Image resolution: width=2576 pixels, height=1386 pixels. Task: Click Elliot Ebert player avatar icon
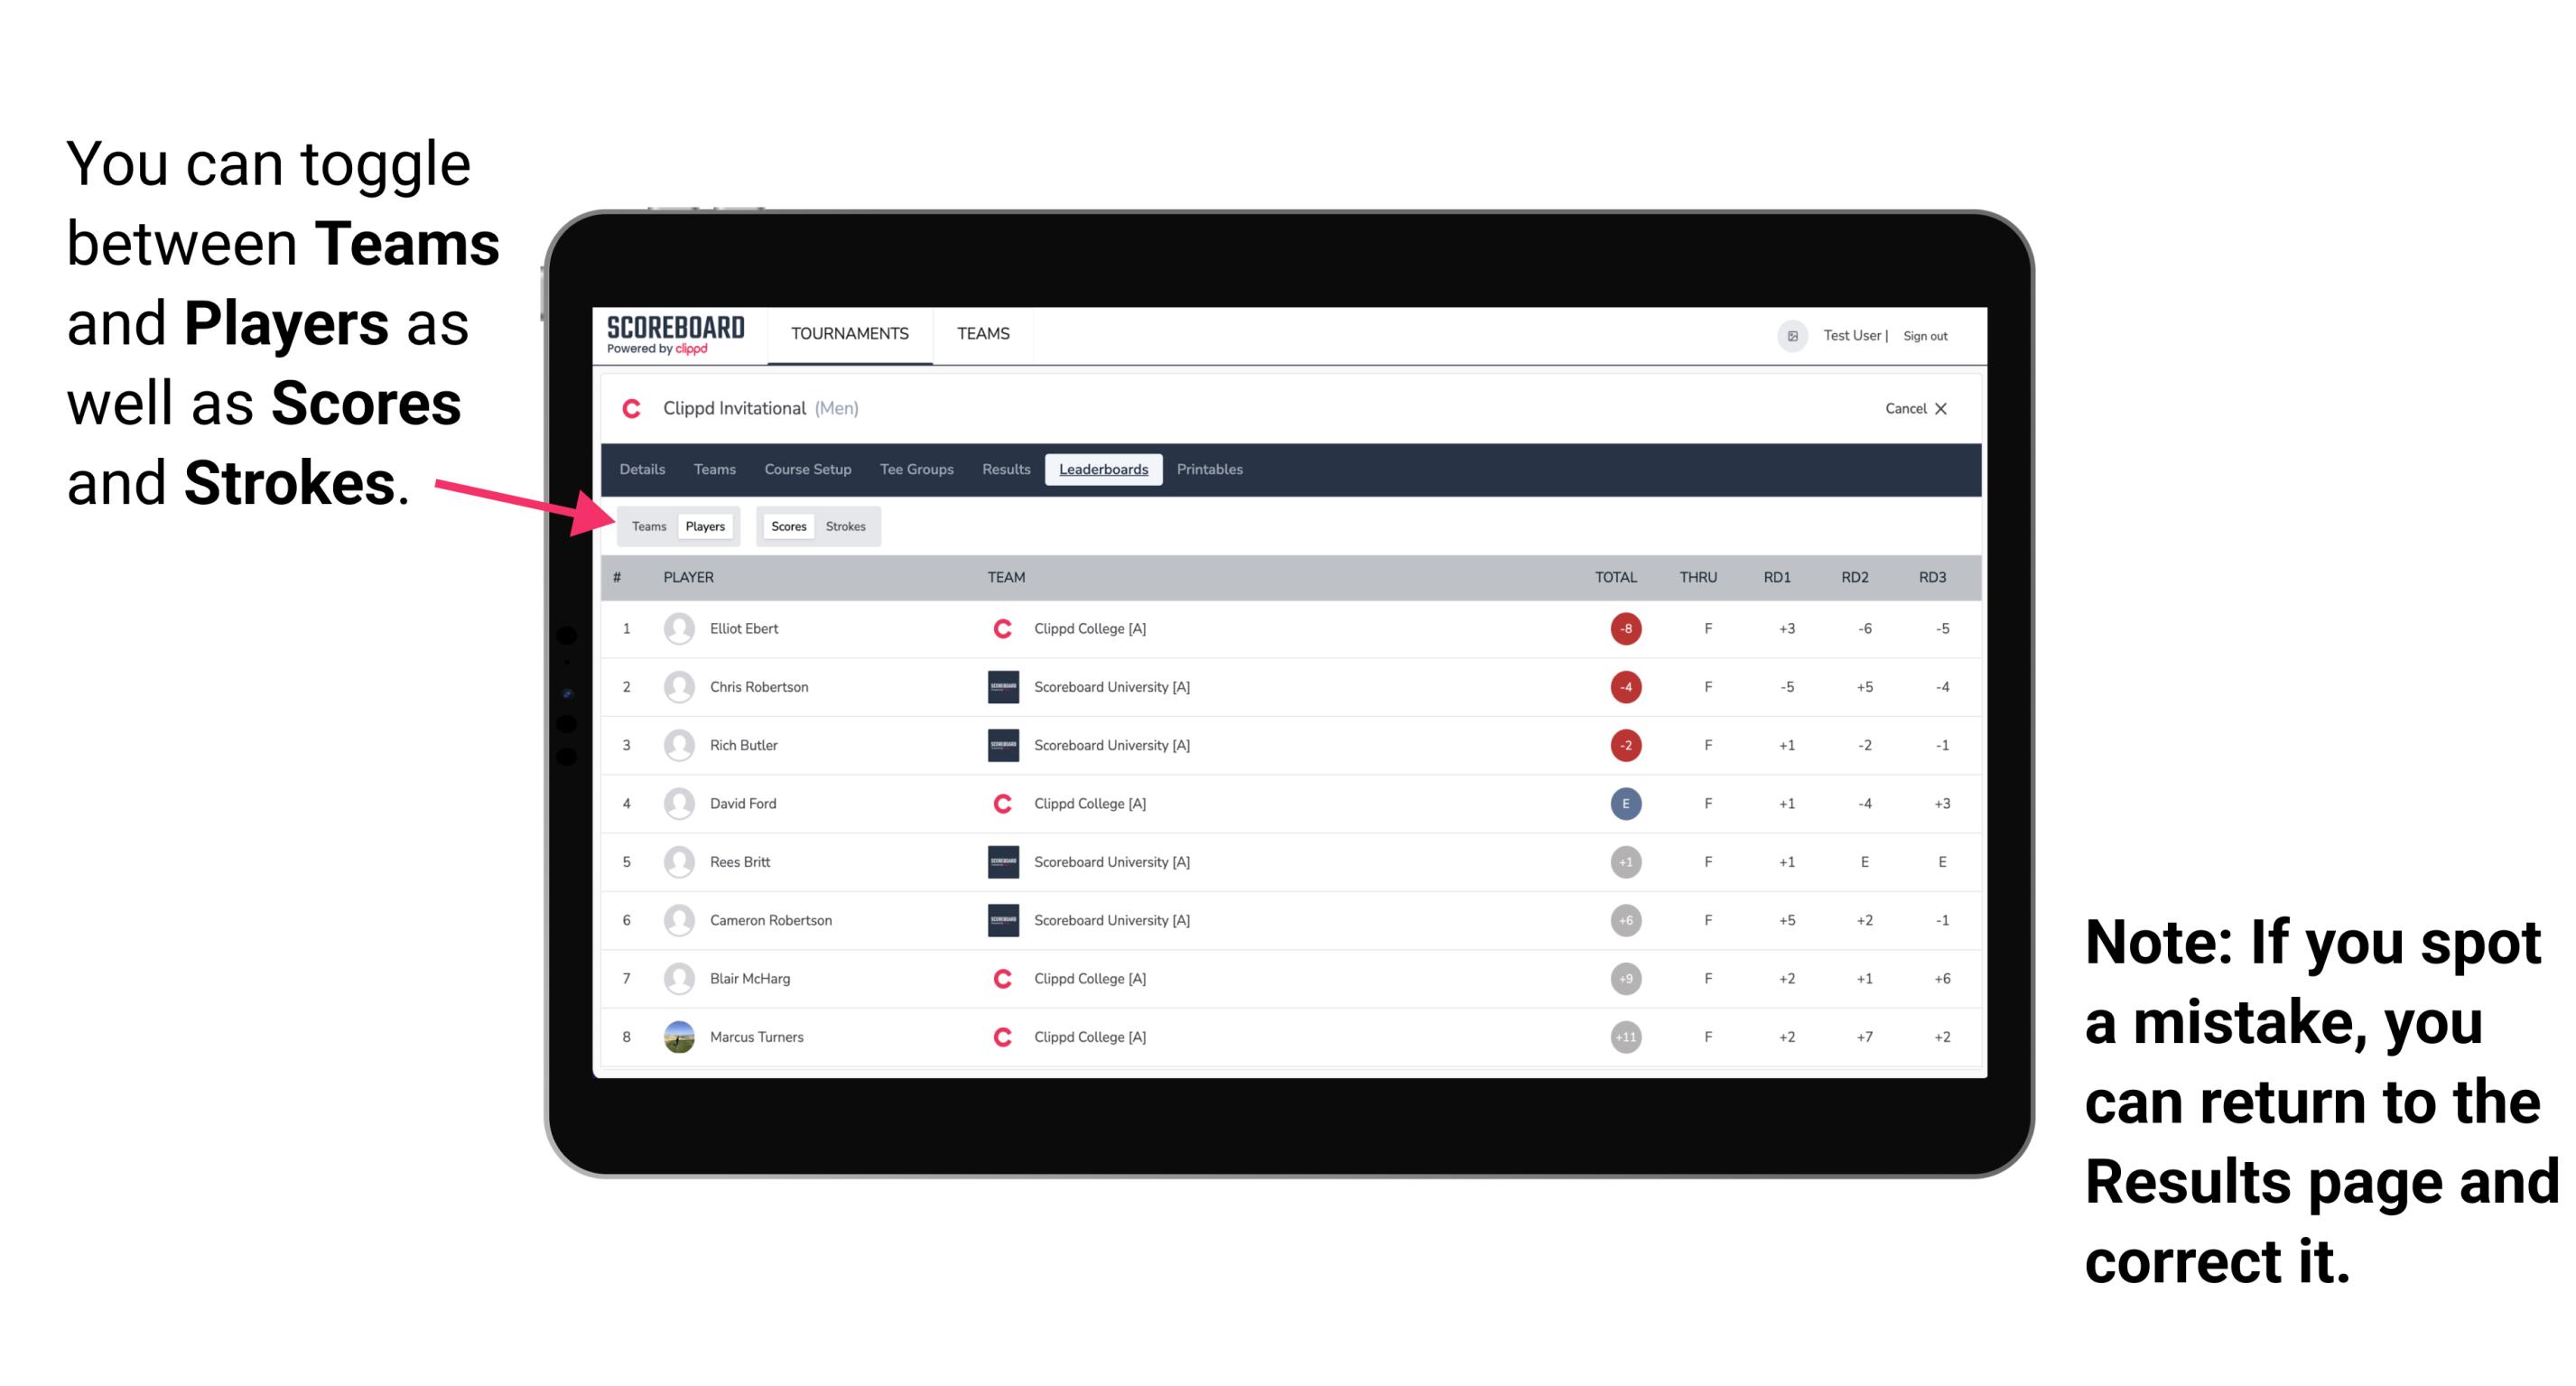679,628
